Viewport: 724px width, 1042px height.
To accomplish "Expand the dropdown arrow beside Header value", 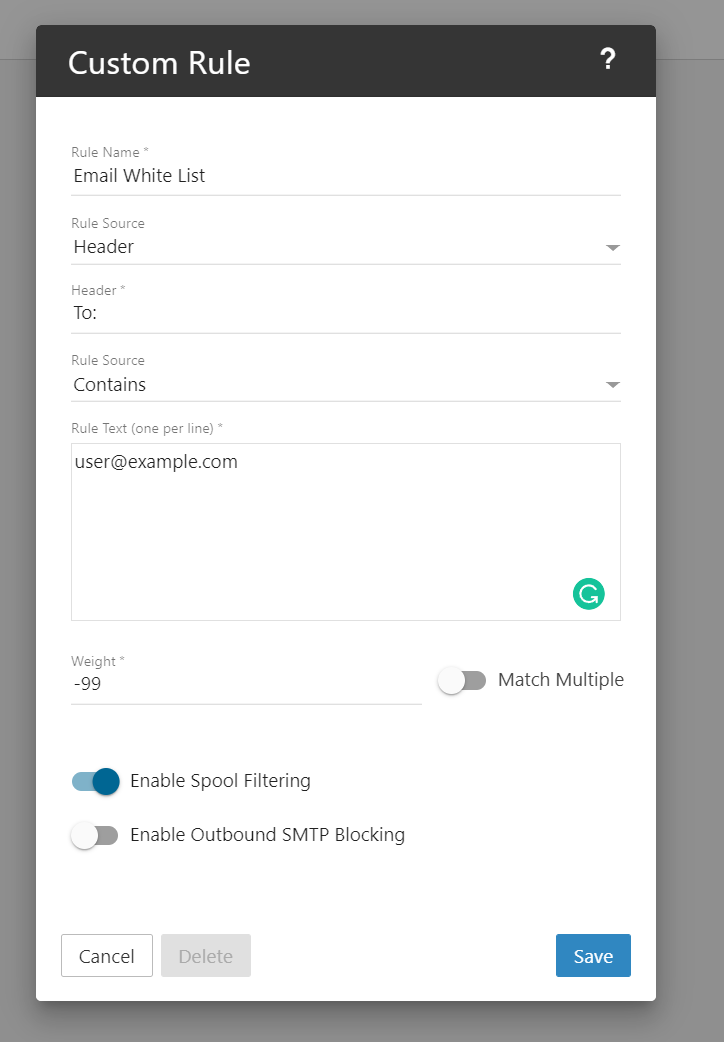I will (613, 247).
